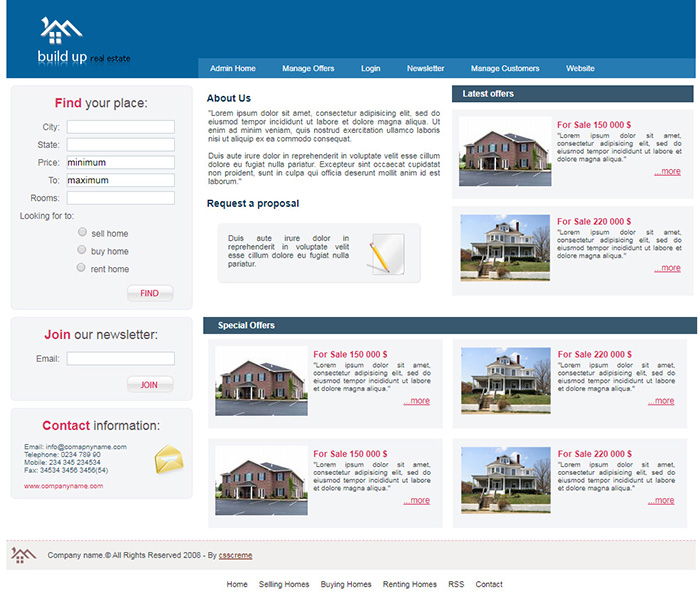Click the newsletter Email input field
Image resolution: width=700 pixels, height=592 pixels.
tap(121, 359)
